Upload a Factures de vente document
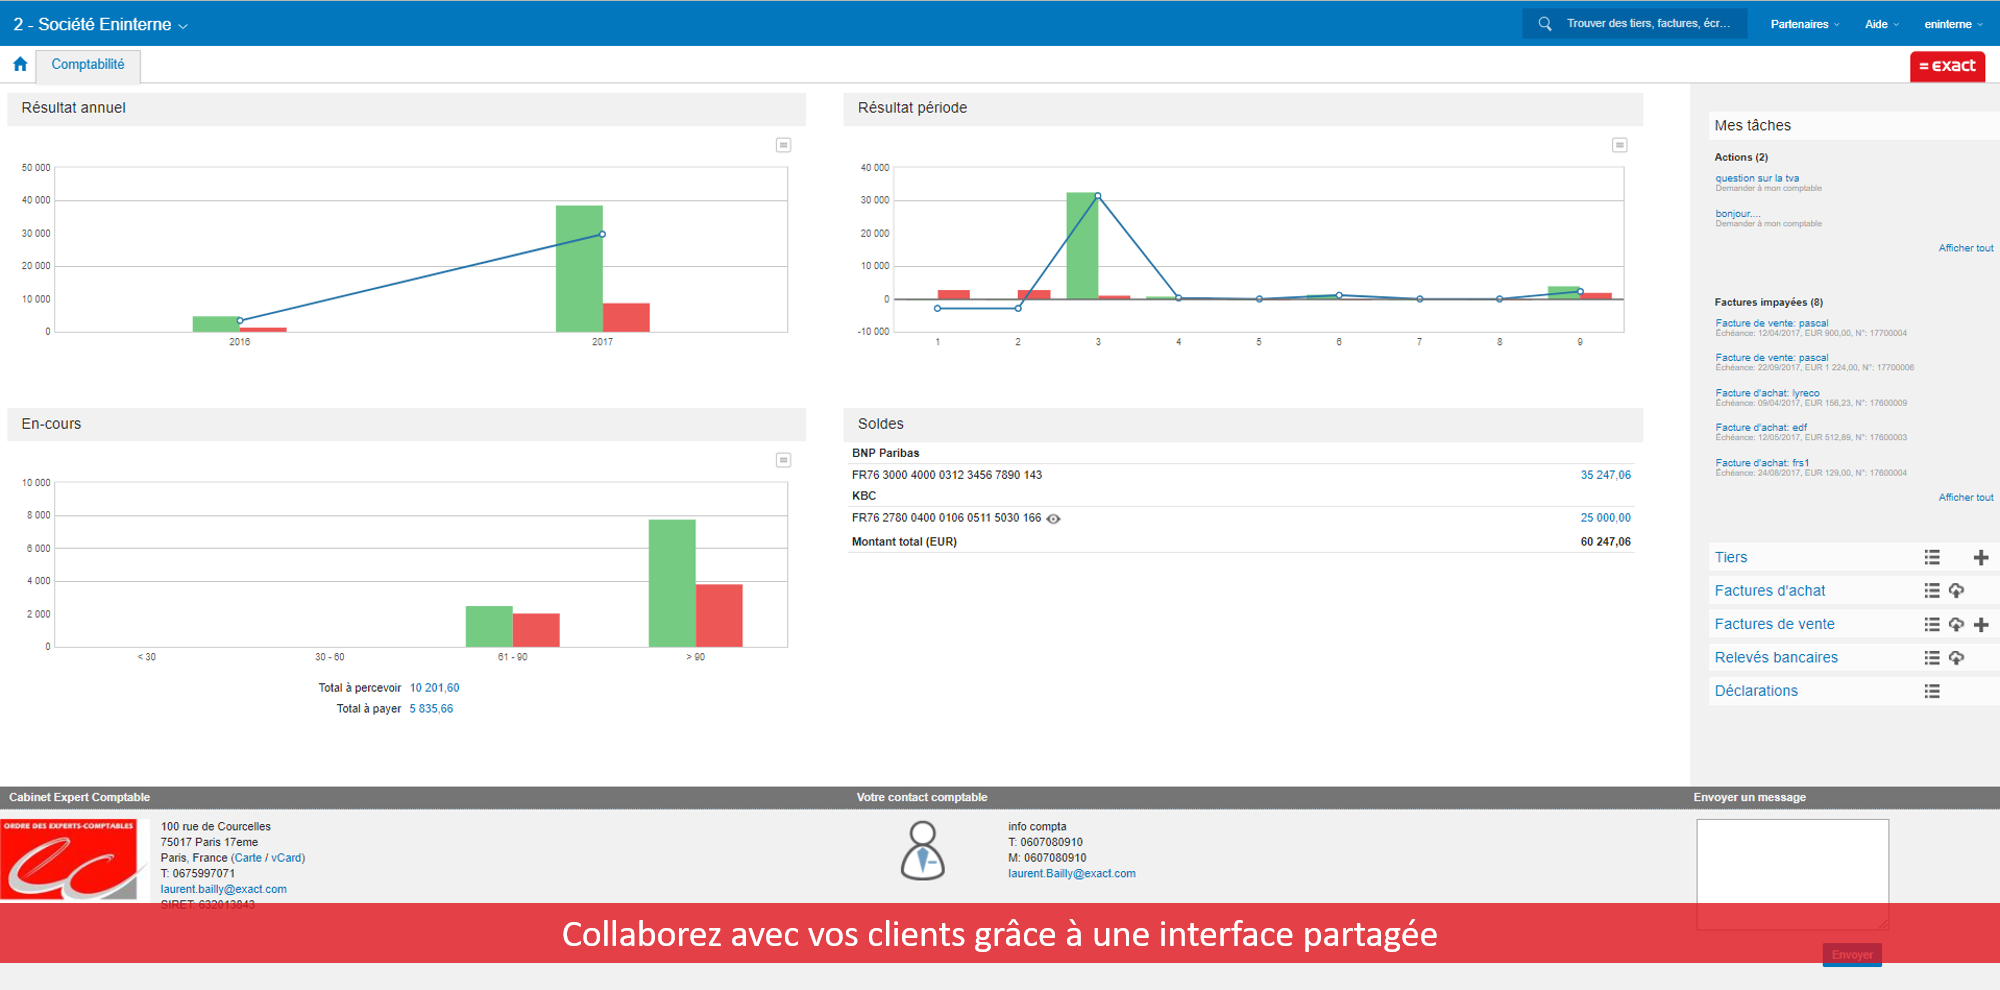 coord(1956,624)
